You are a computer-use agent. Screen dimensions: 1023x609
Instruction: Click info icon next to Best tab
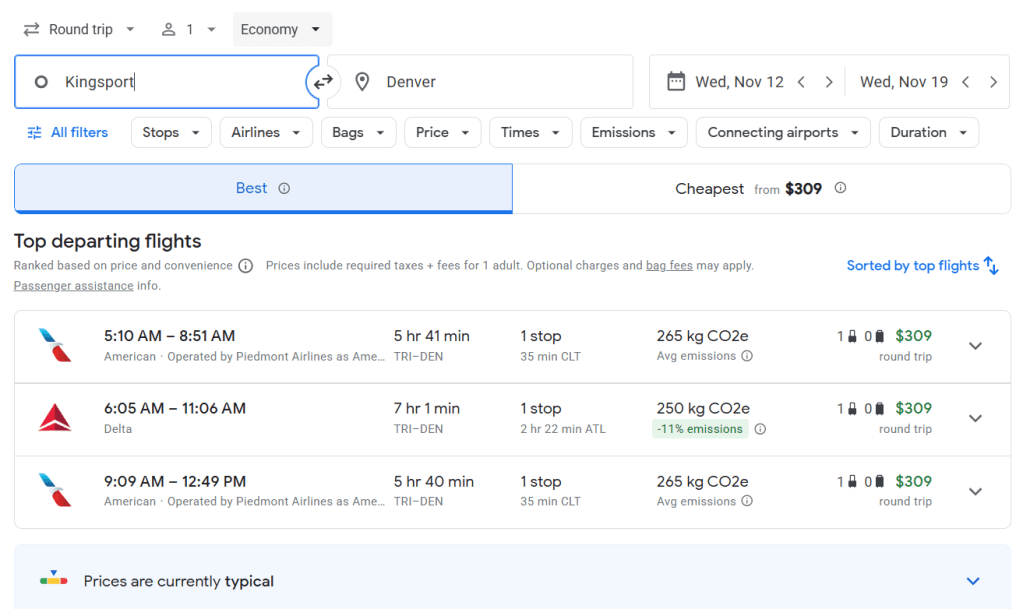tap(284, 188)
